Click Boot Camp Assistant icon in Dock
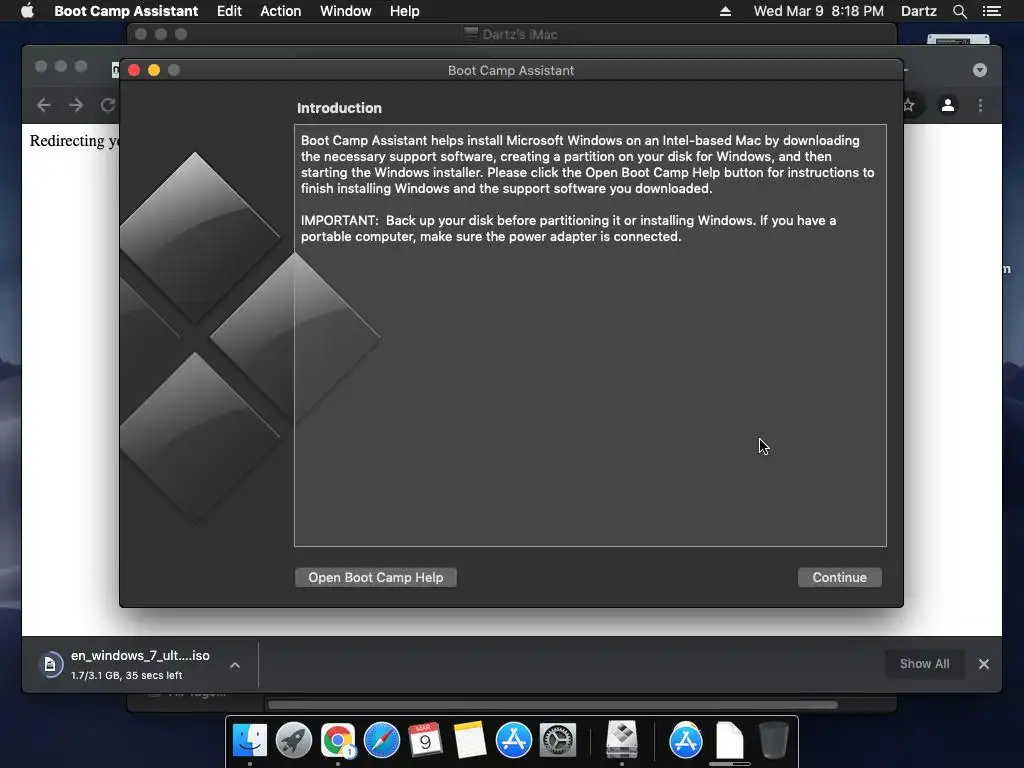Image resolution: width=1024 pixels, height=768 pixels. point(622,739)
